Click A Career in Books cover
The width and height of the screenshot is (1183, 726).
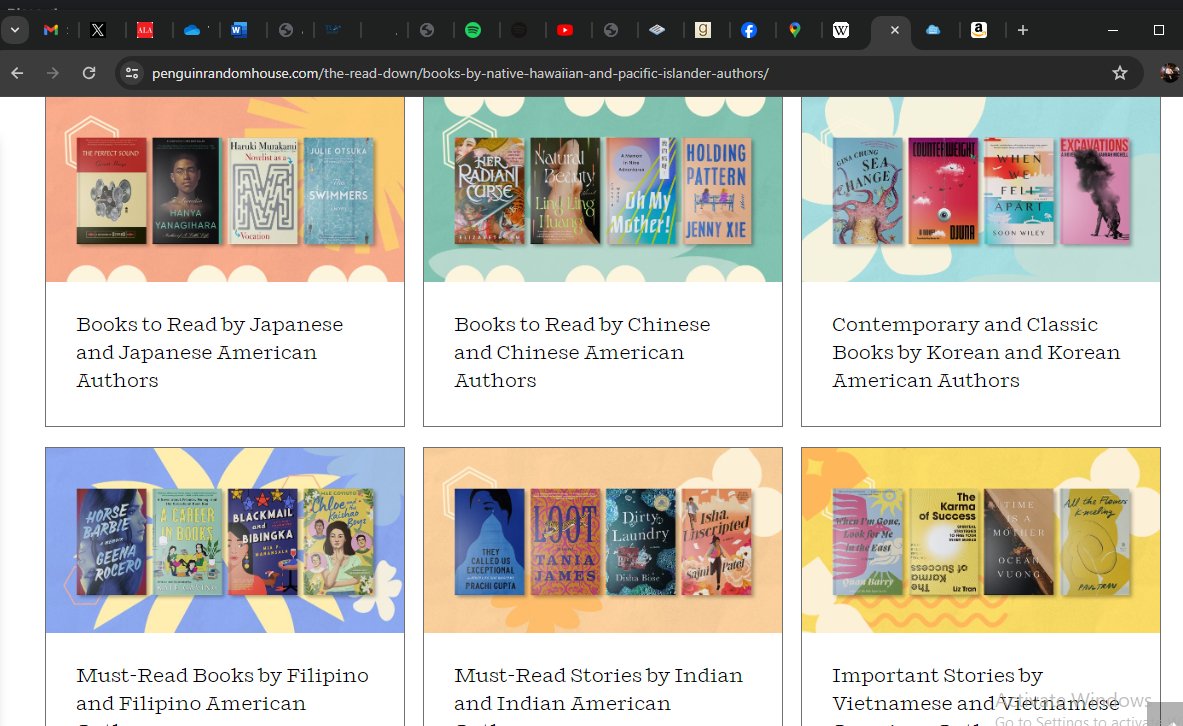(187, 541)
